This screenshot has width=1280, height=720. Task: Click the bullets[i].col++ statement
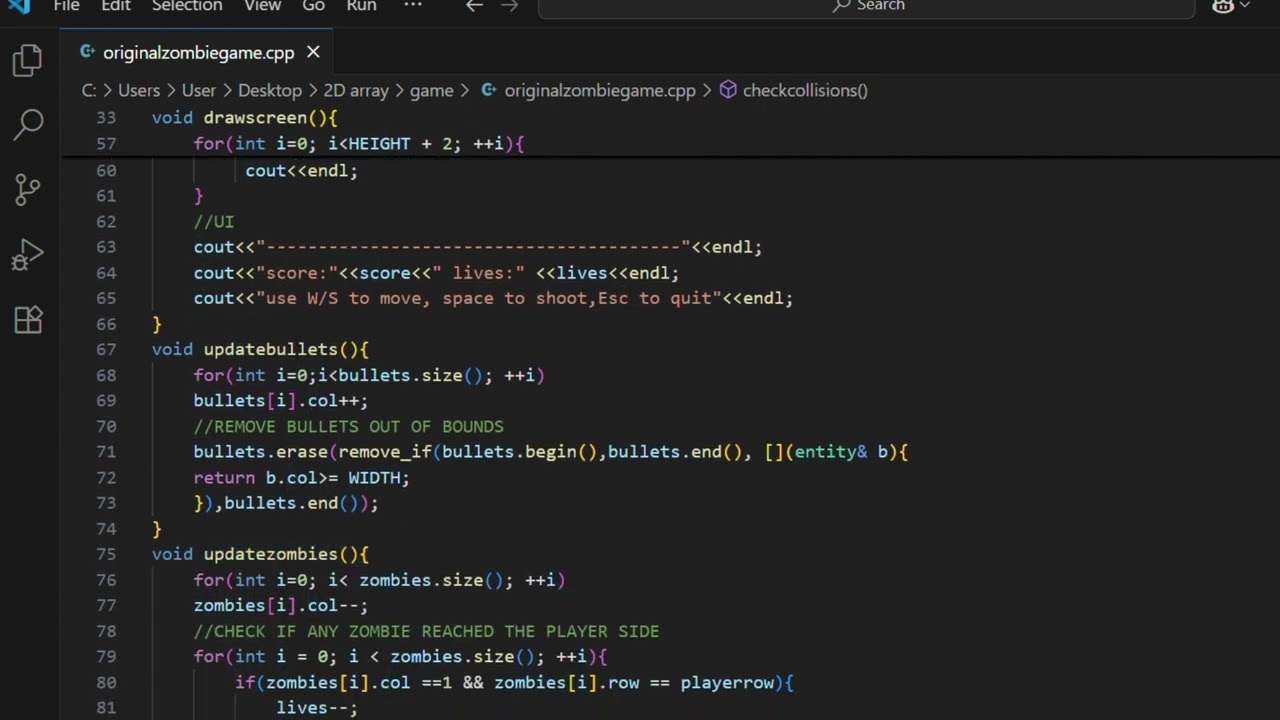point(281,400)
